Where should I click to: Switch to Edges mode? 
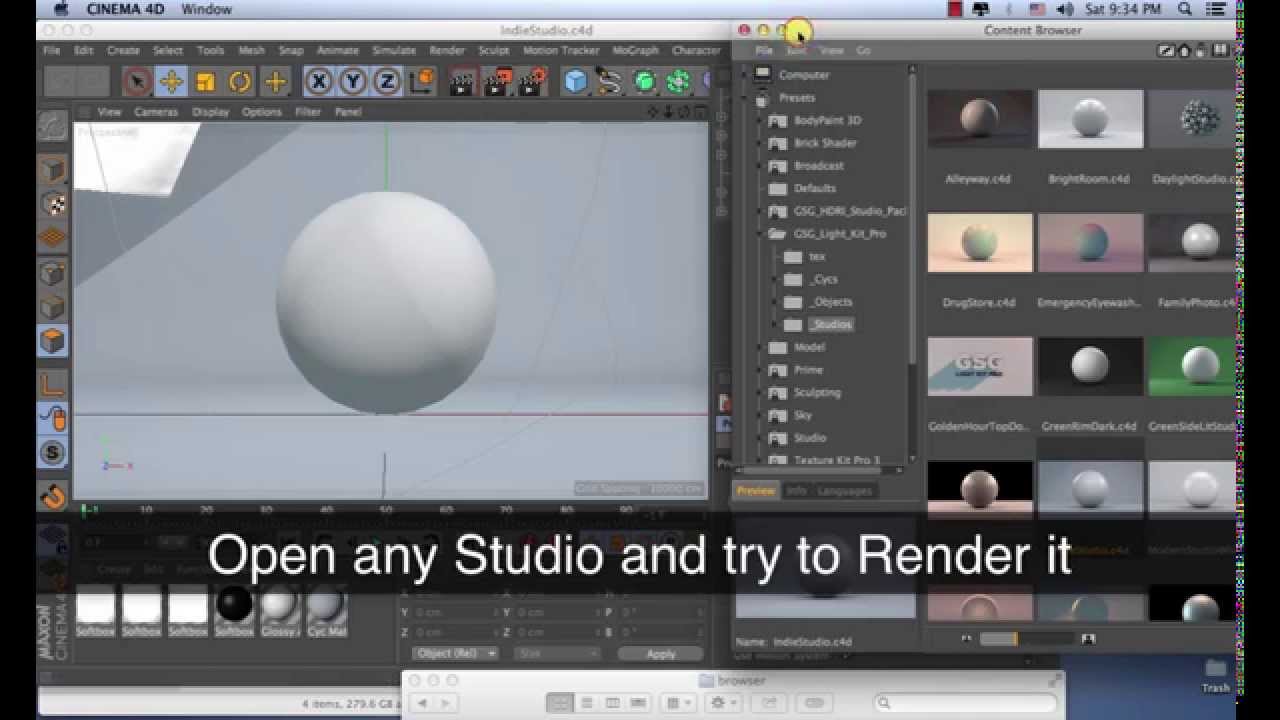click(x=53, y=307)
